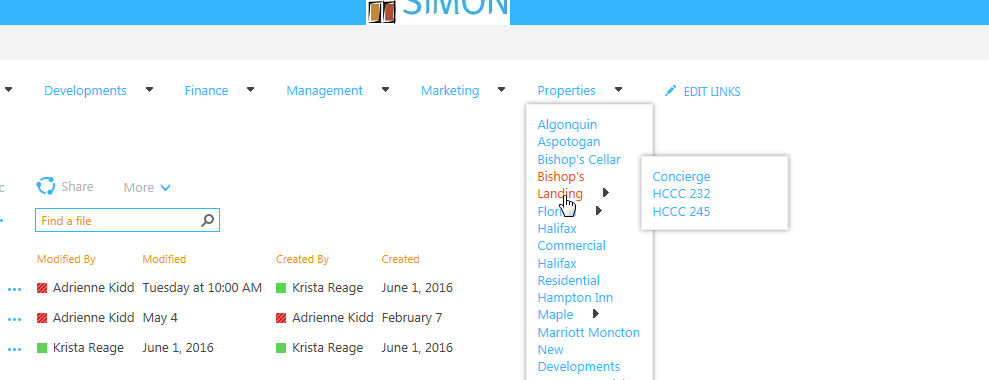Click the SIMON logo image
Viewport: 989px width, 380px height.
(x=438, y=12)
